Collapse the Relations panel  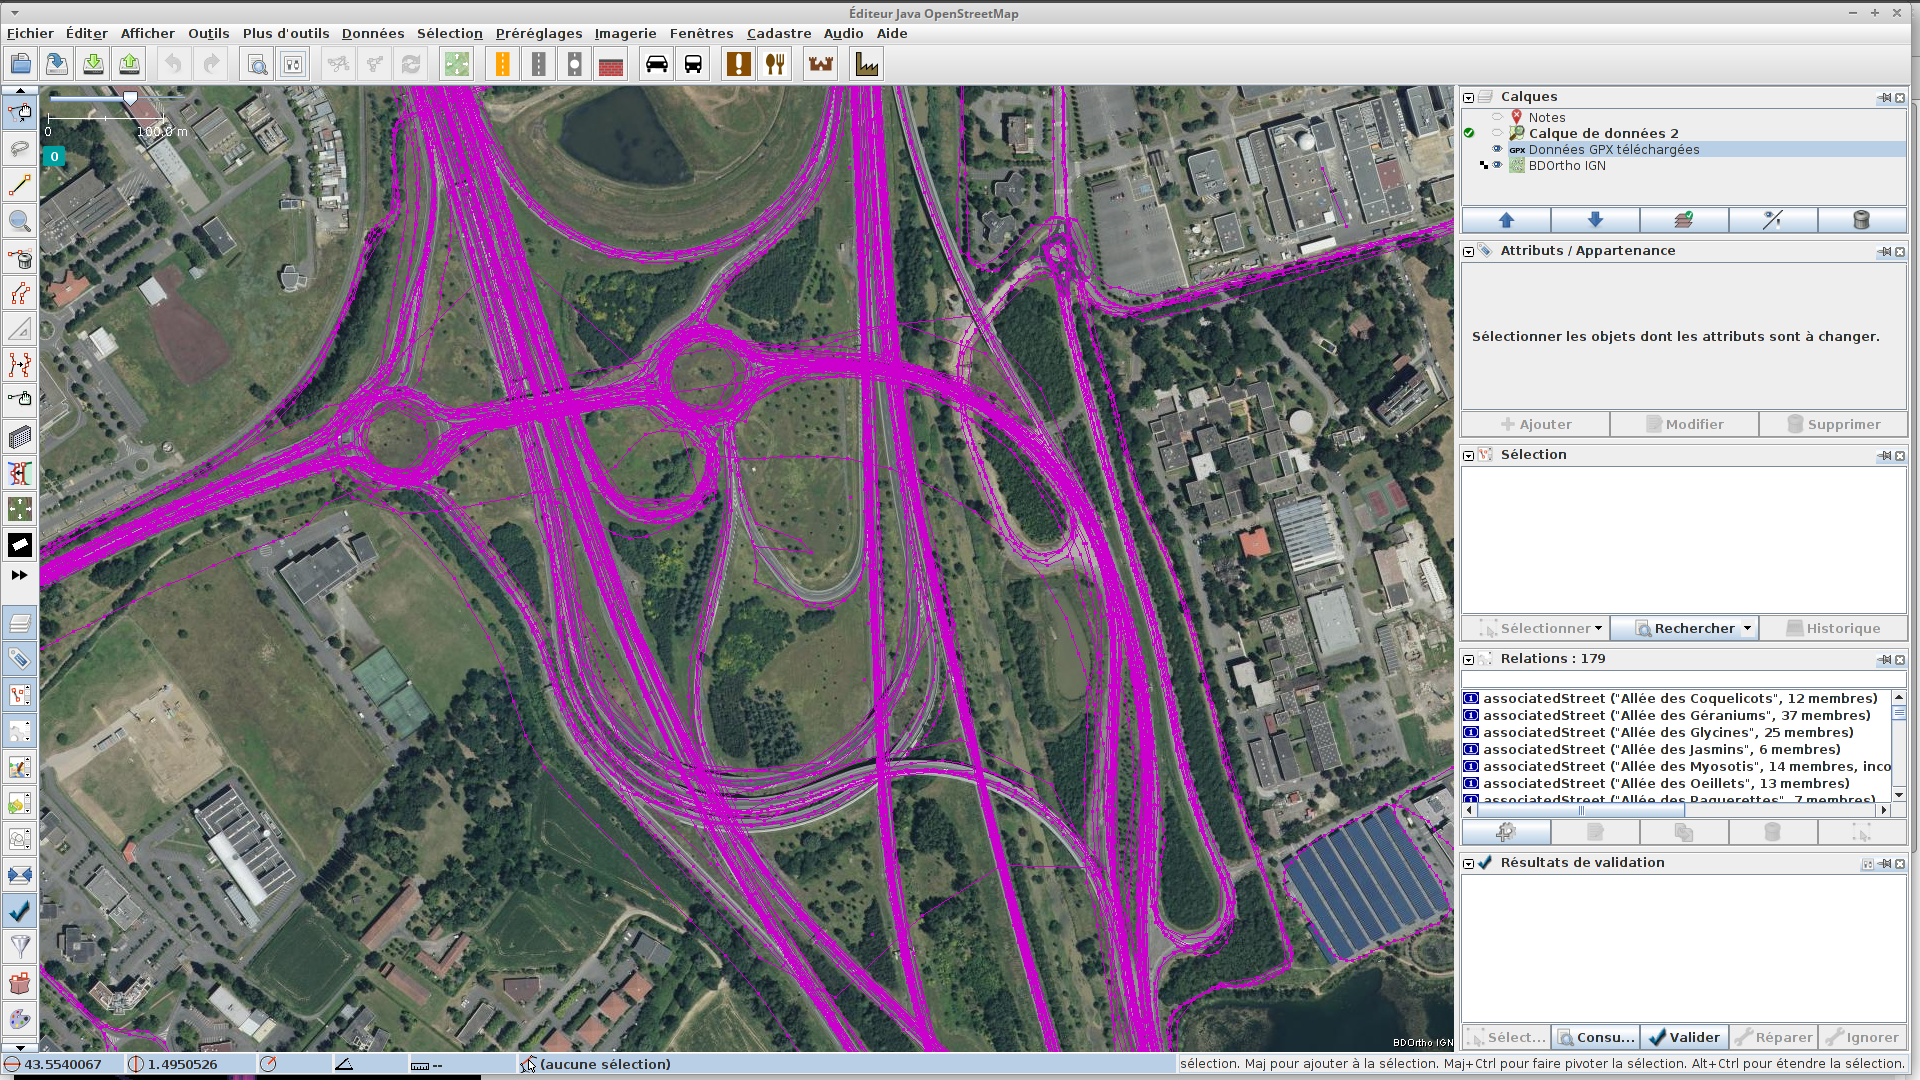point(1468,659)
